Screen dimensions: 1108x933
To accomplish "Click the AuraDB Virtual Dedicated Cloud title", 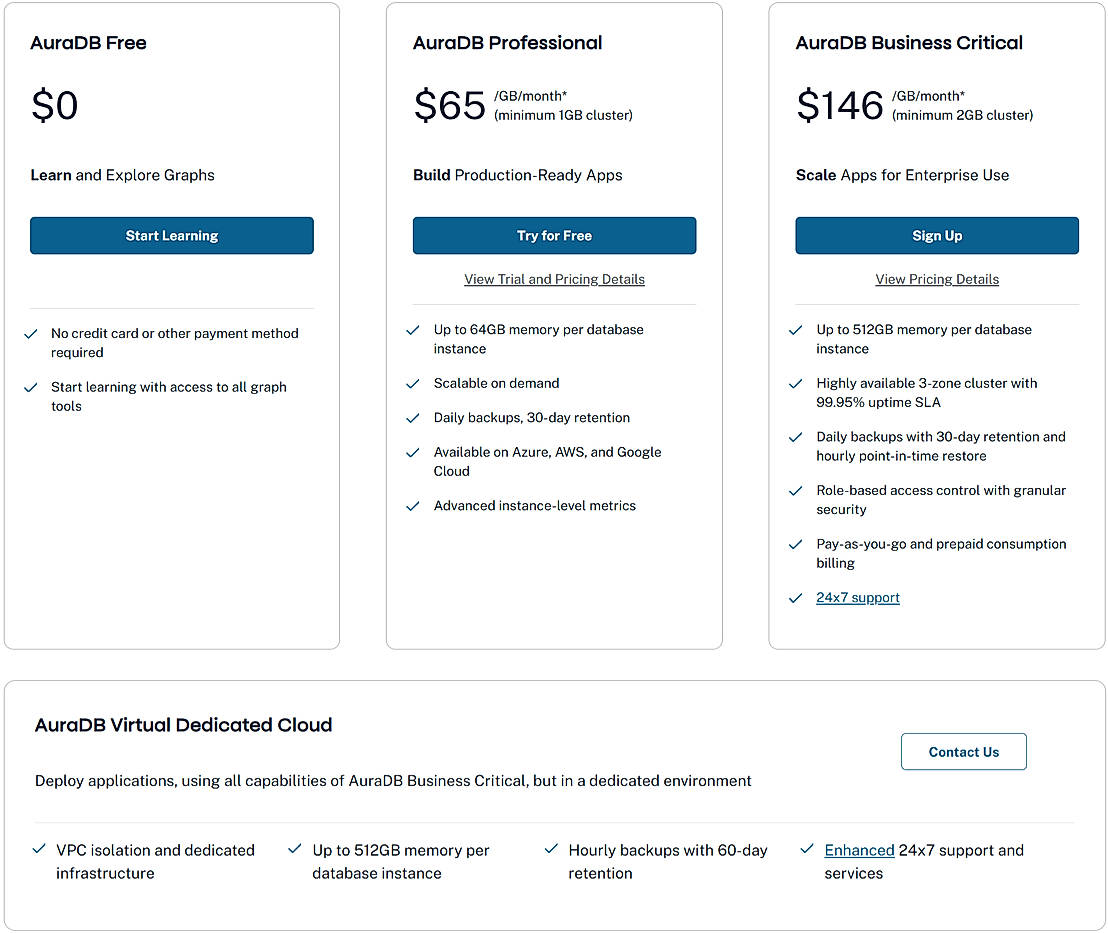I will (183, 725).
